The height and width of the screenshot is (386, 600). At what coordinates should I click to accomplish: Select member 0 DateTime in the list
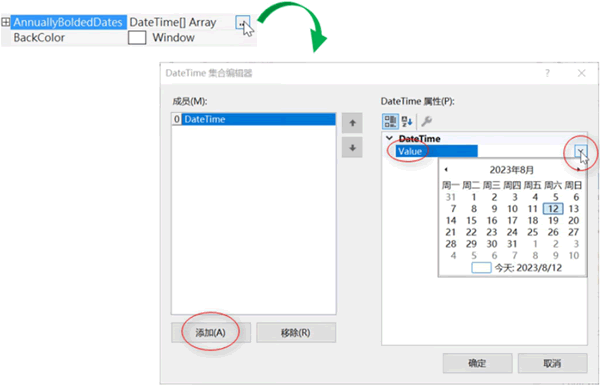(254, 119)
